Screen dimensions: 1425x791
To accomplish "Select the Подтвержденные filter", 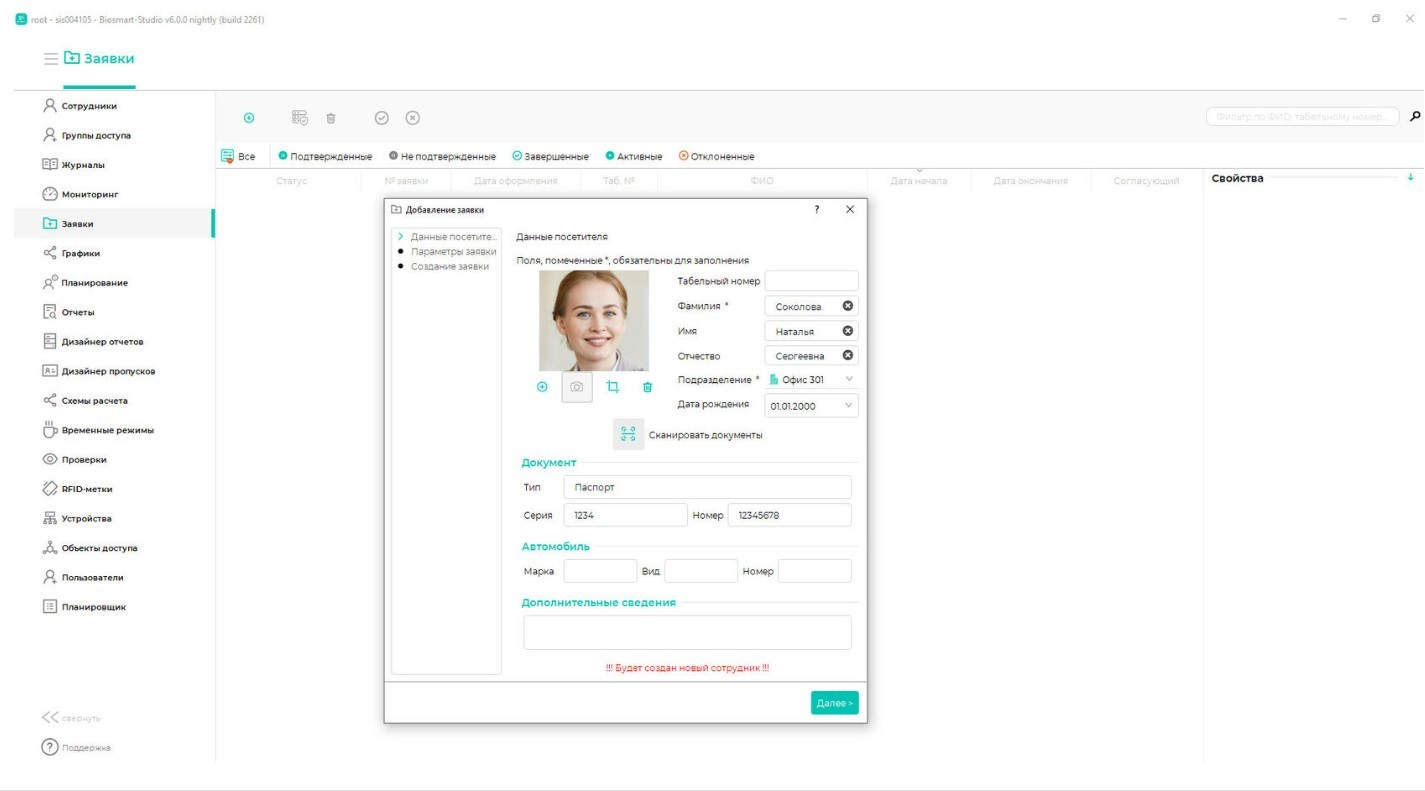I will pos(325,156).
